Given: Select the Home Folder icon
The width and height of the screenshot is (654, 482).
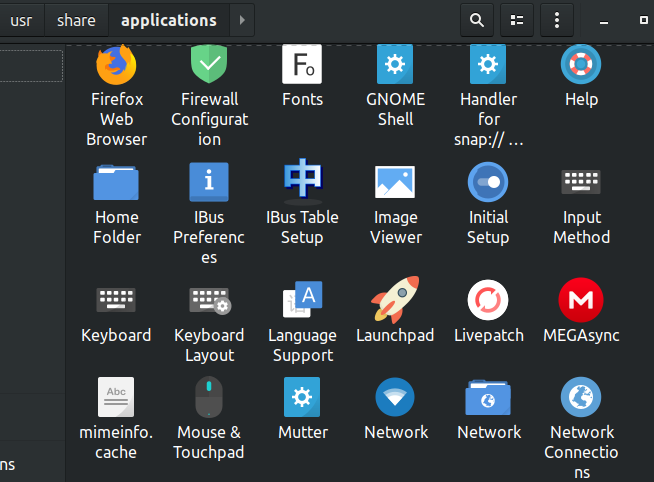Looking at the screenshot, I should (116, 183).
